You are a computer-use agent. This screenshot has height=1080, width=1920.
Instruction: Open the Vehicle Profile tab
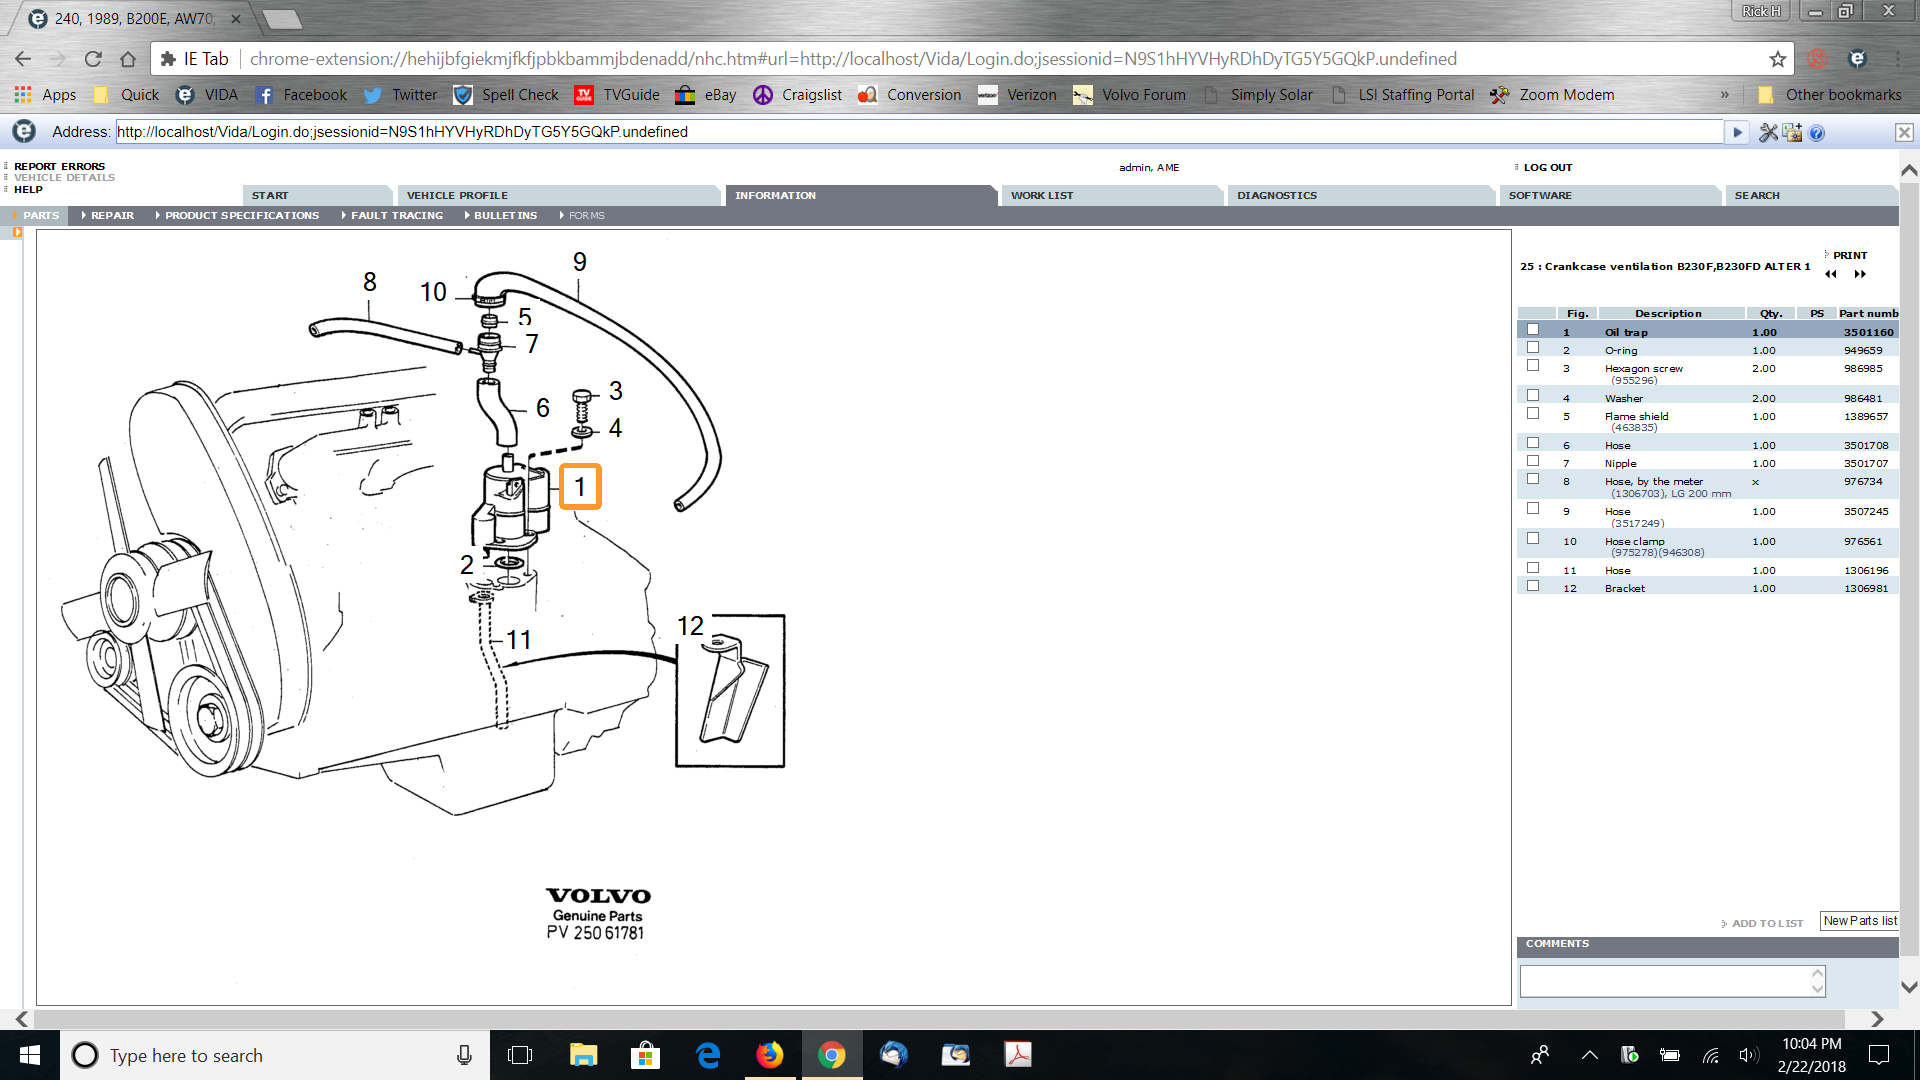[457, 195]
